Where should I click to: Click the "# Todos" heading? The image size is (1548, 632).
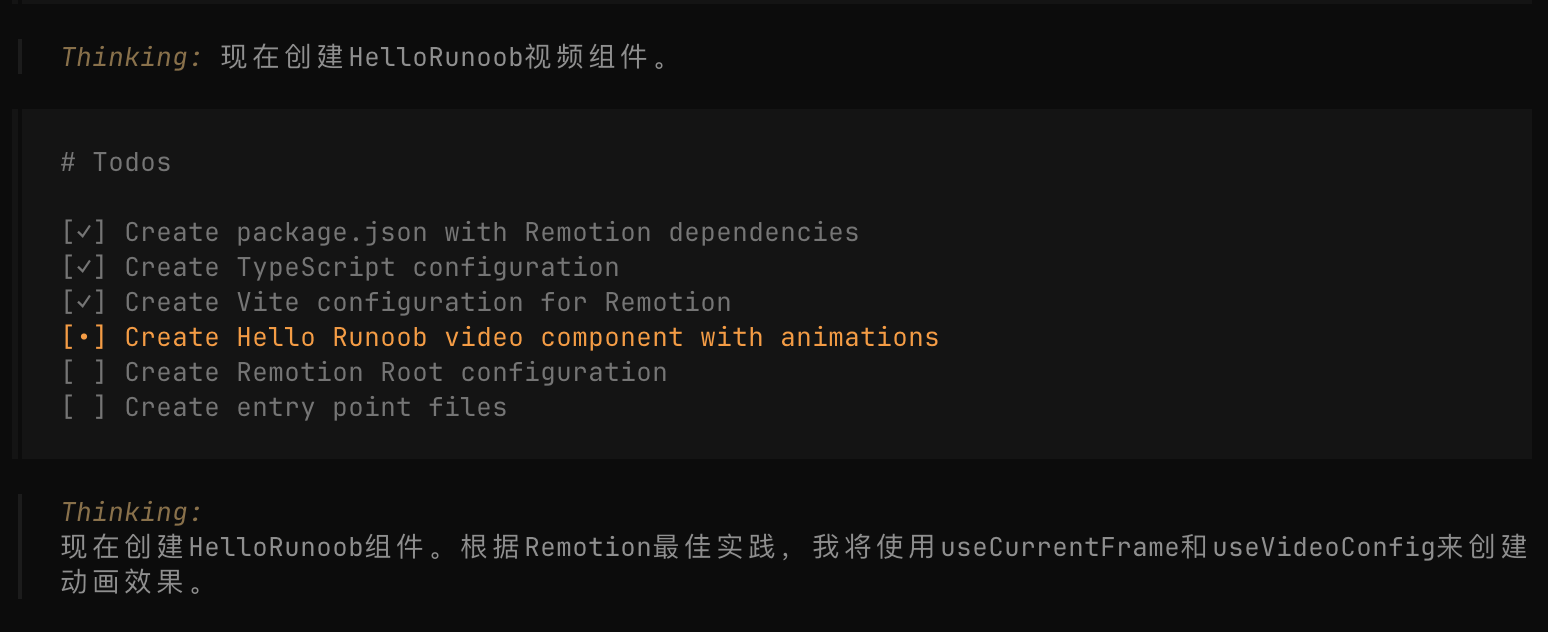116,163
